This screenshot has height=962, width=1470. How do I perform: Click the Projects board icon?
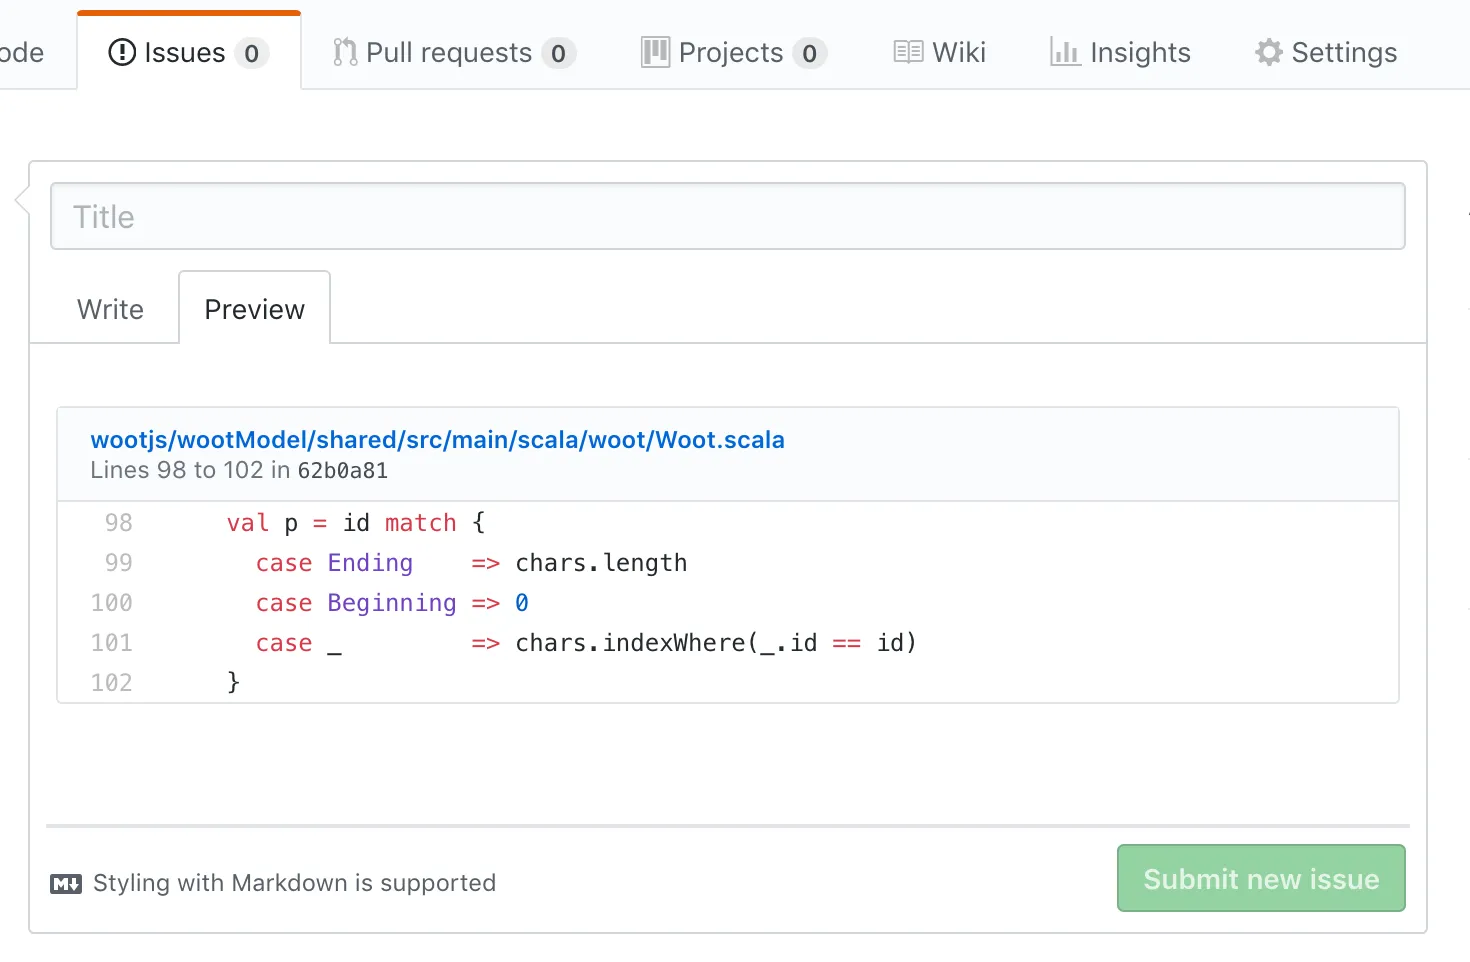coord(654,52)
